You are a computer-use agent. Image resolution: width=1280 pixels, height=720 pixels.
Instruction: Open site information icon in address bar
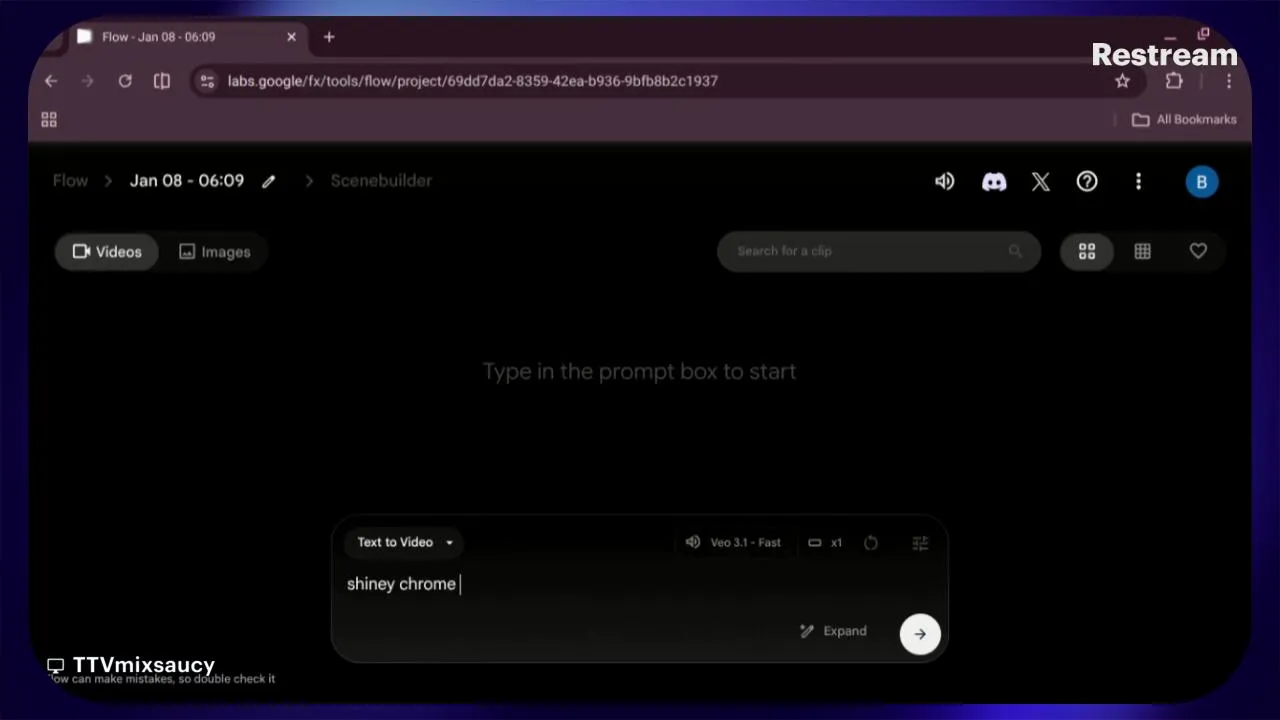(207, 81)
